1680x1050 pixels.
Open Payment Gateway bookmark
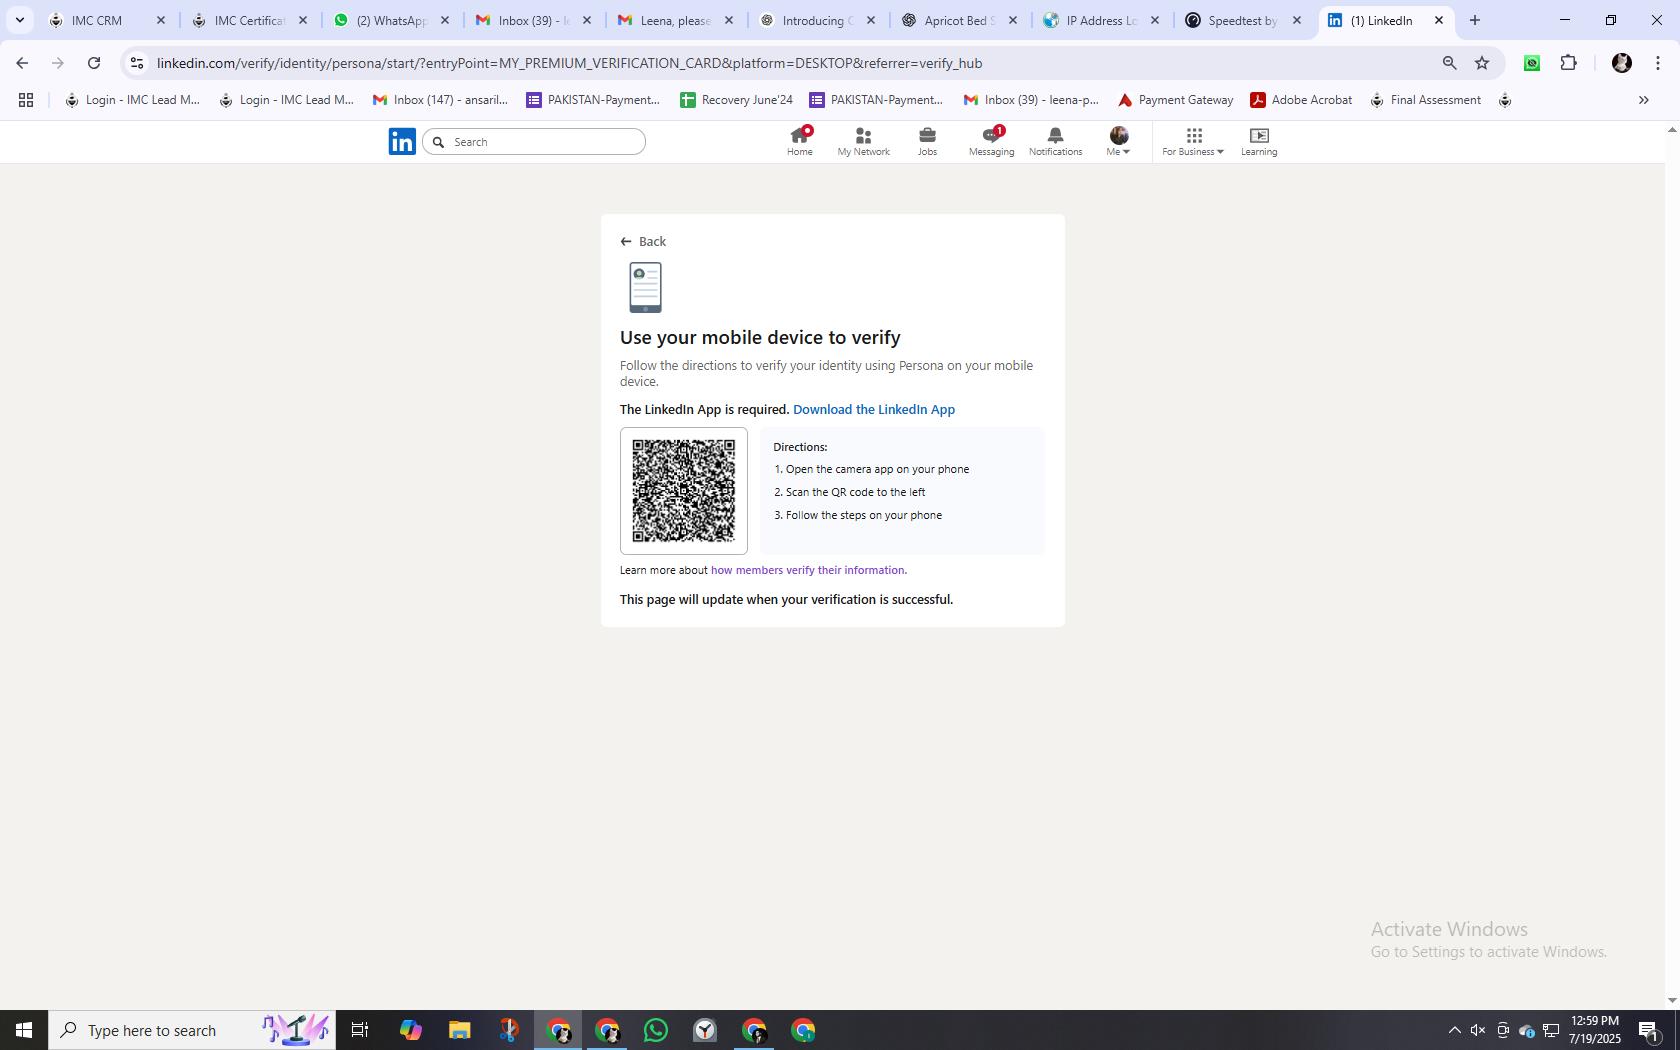(x=1175, y=100)
